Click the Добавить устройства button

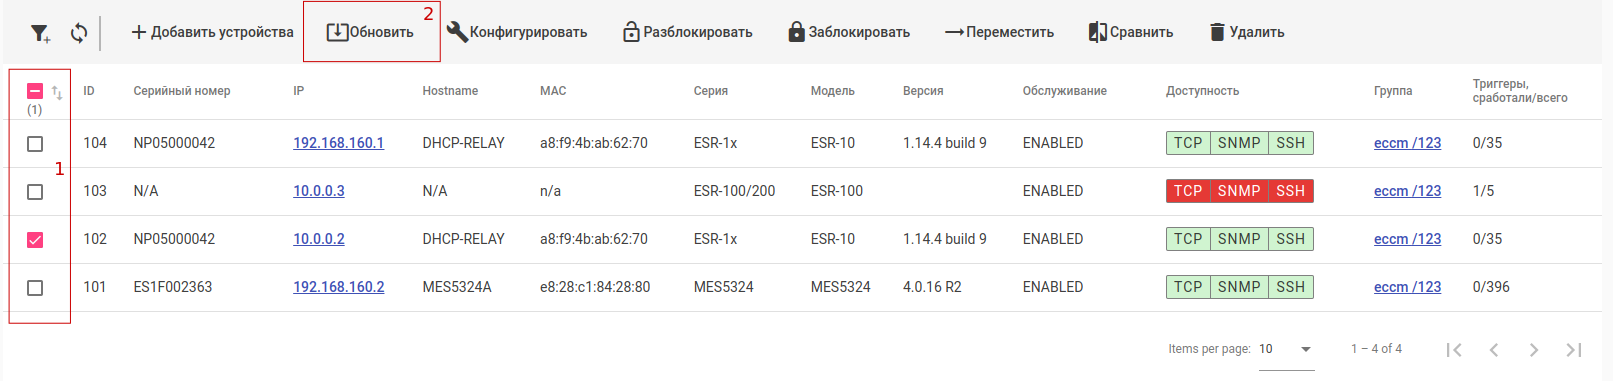[x=212, y=32]
